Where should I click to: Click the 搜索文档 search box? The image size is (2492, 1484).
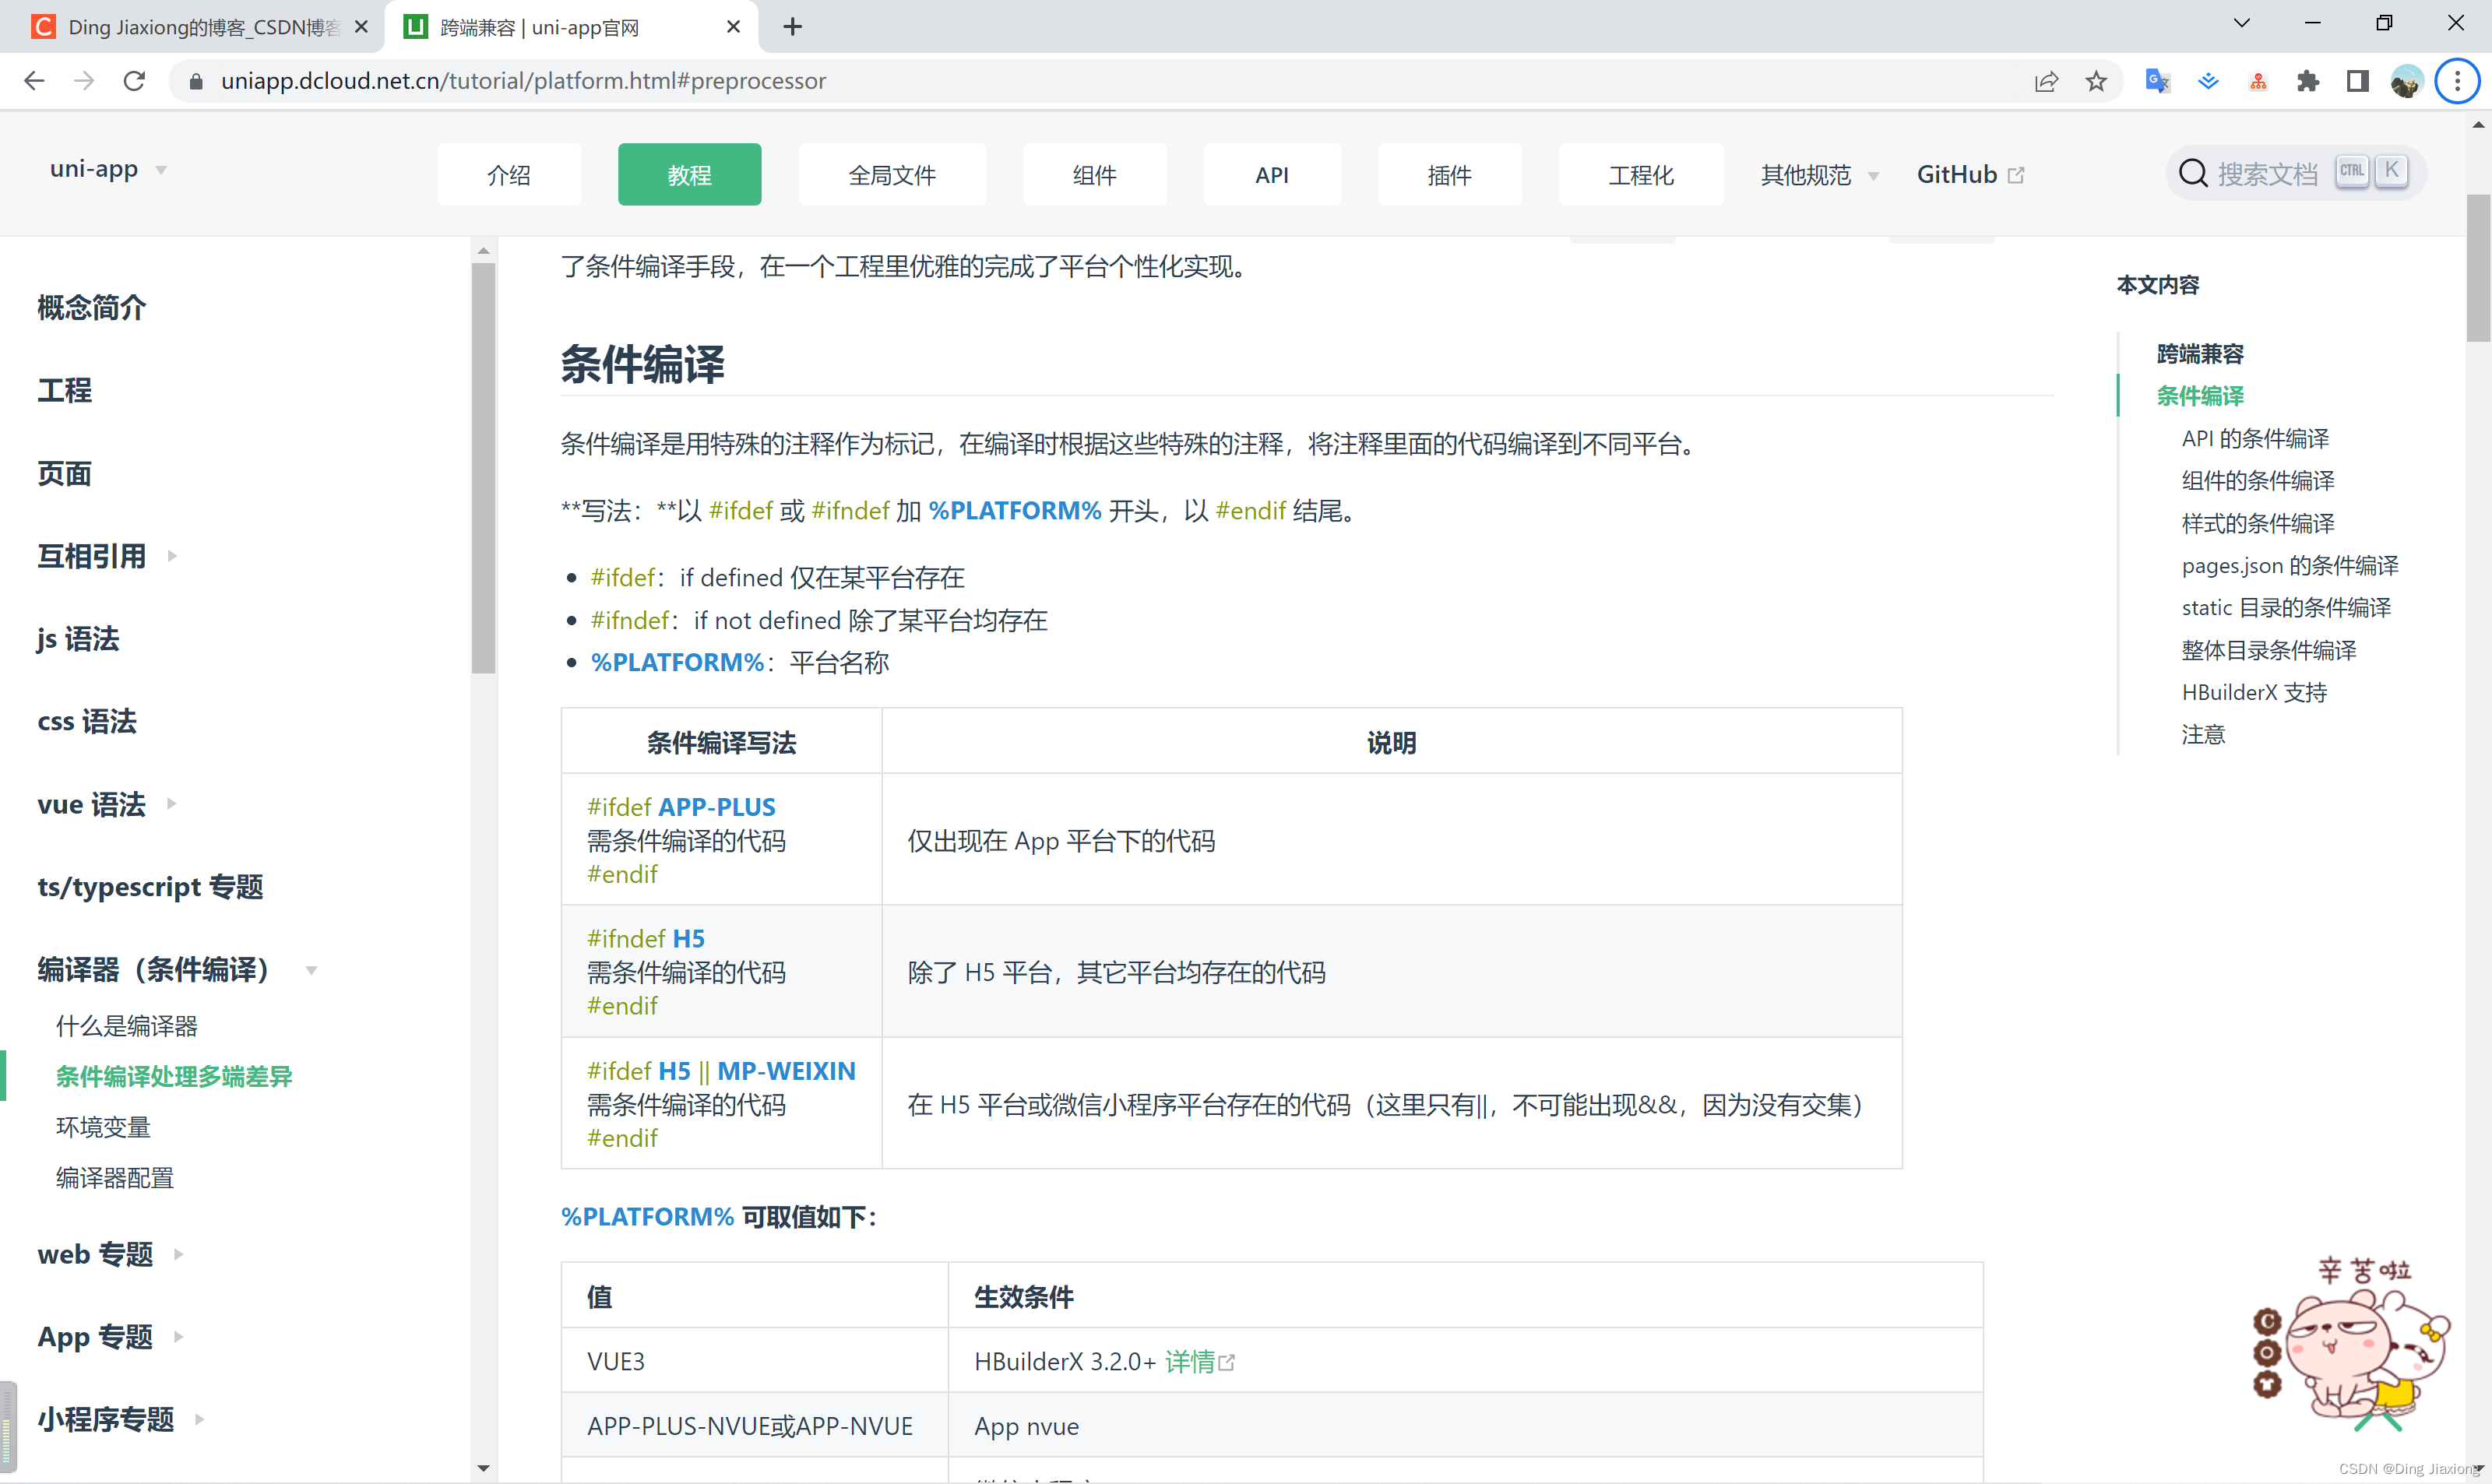pyautogui.click(x=2266, y=174)
